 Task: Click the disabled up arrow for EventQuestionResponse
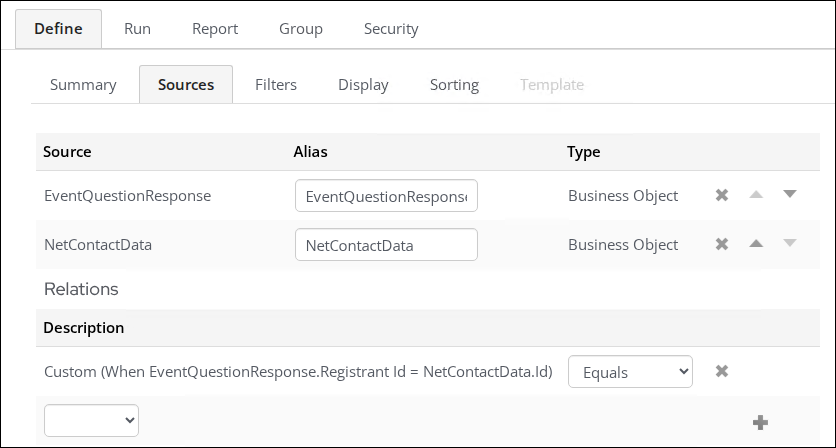click(756, 194)
